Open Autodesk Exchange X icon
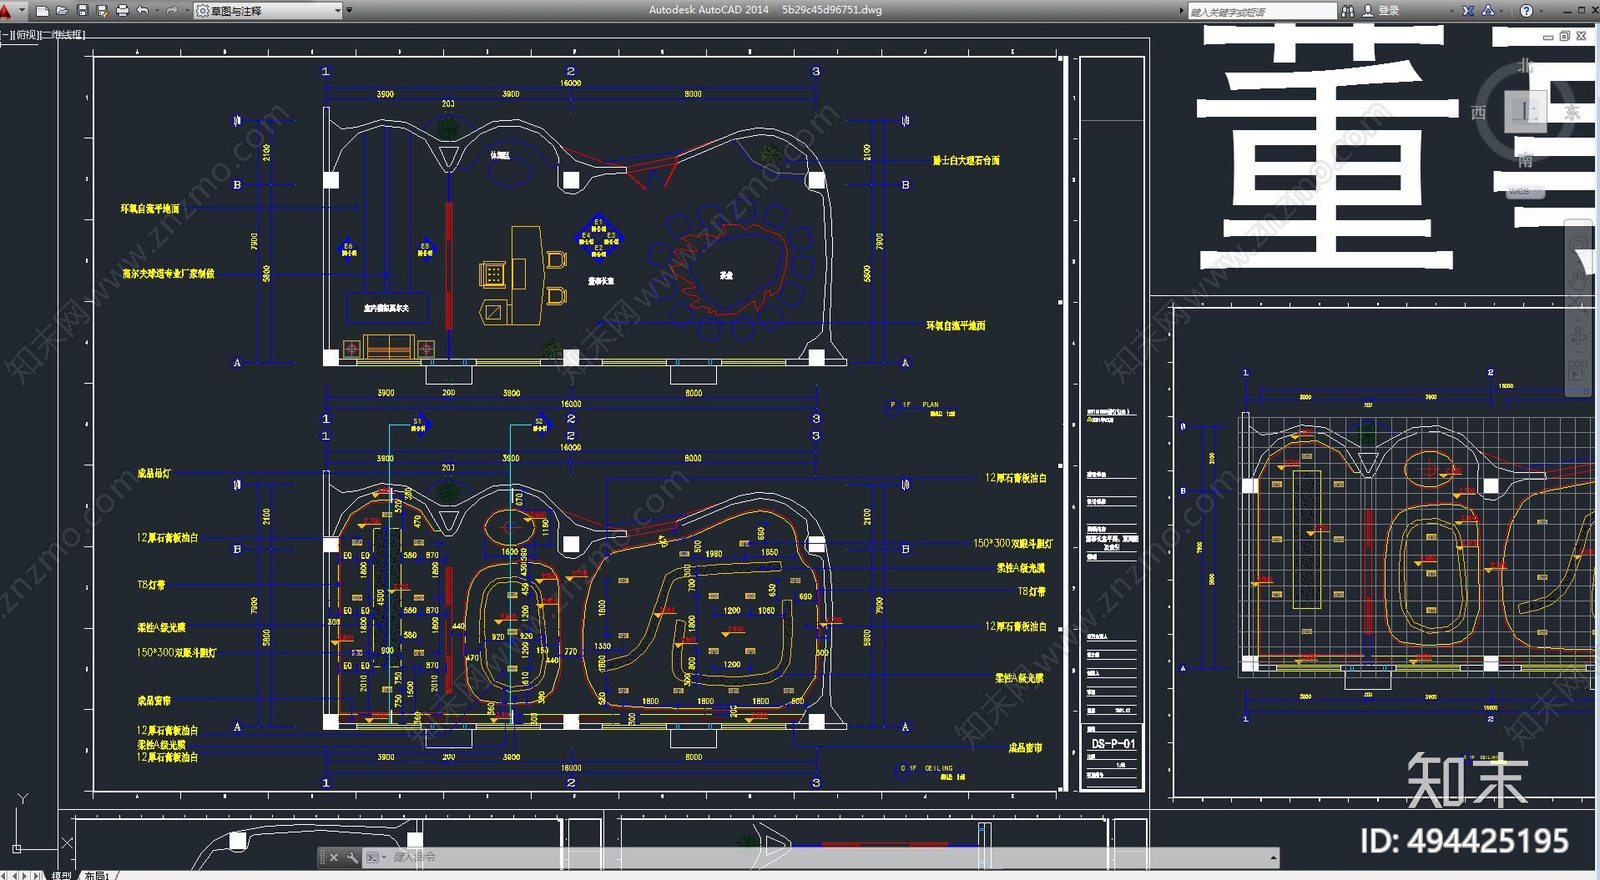1600x880 pixels. tap(1468, 10)
